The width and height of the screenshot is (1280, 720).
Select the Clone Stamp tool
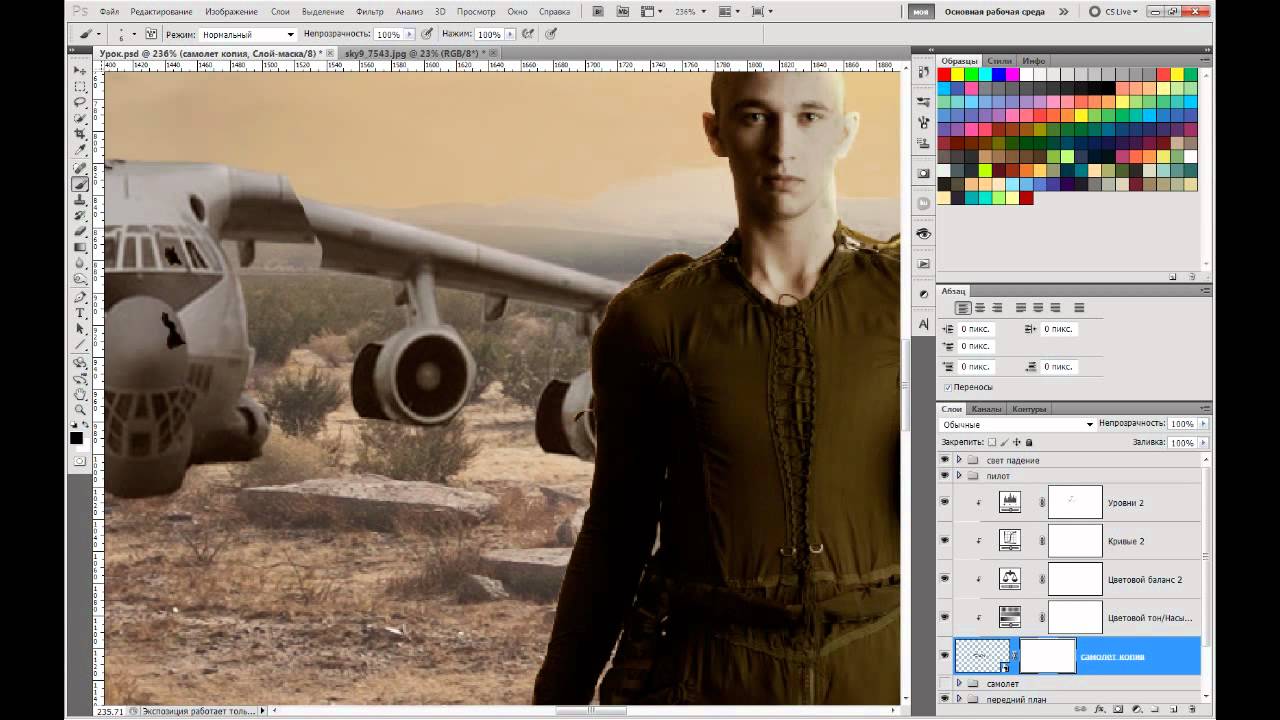click(80, 199)
